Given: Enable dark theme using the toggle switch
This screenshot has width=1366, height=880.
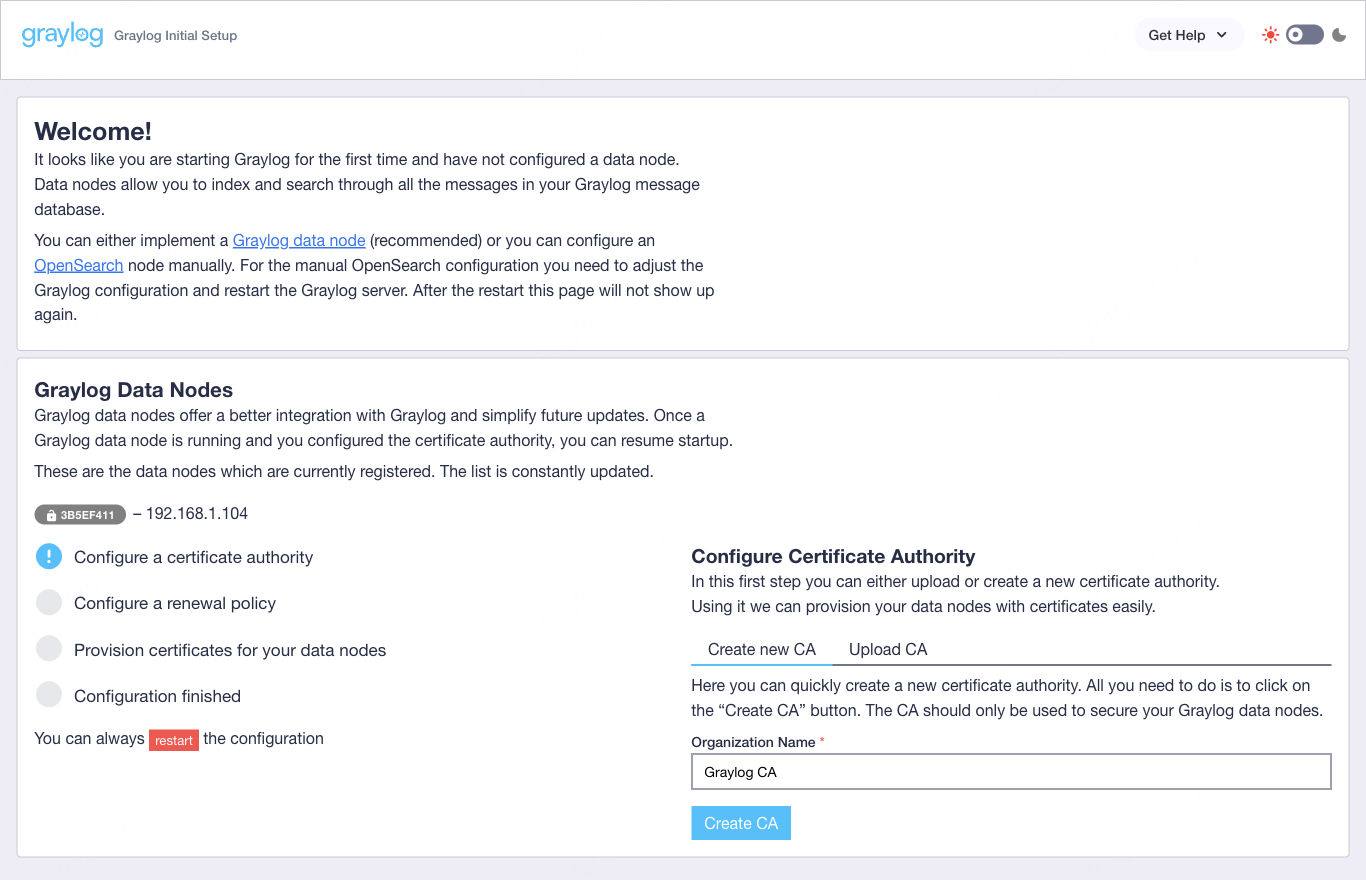Looking at the screenshot, I should (x=1304, y=33).
